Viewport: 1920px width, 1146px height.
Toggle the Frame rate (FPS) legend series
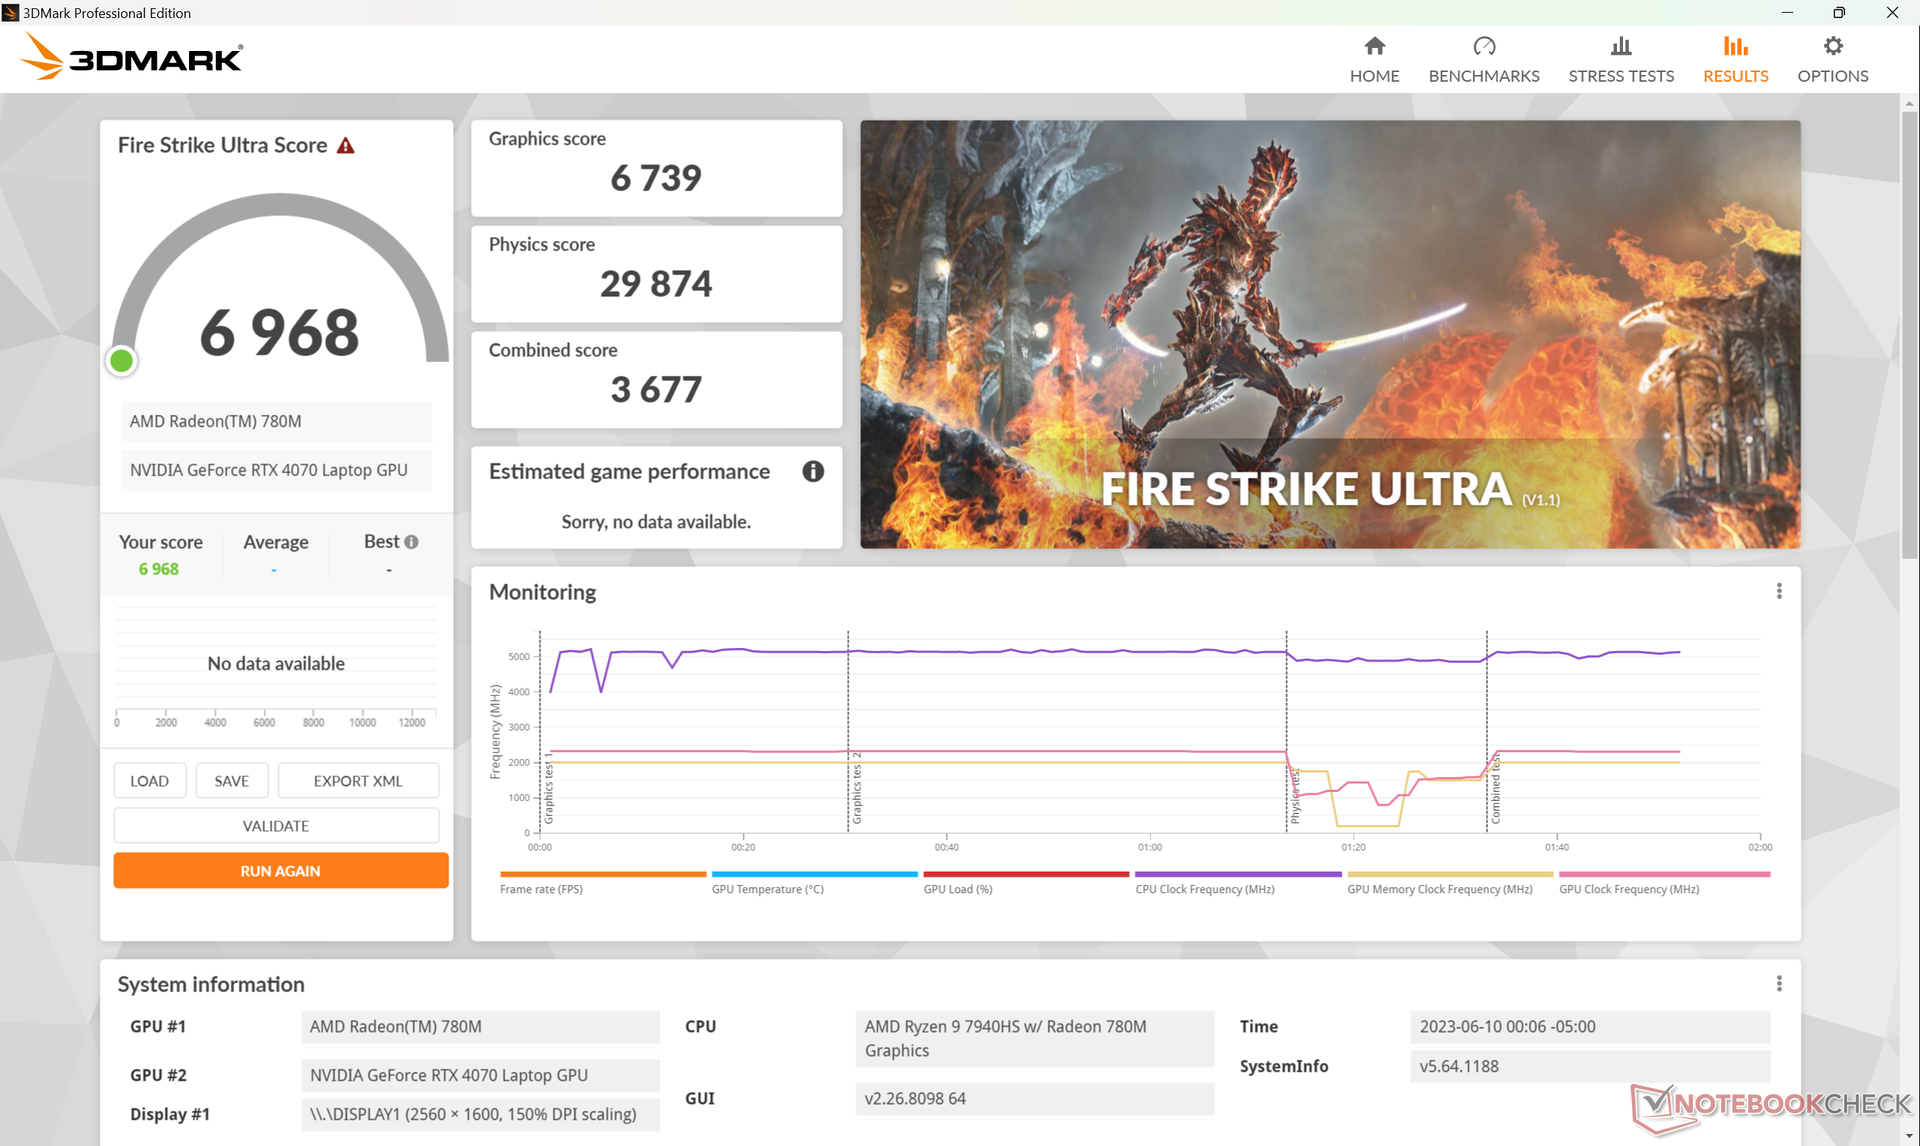pos(541,889)
